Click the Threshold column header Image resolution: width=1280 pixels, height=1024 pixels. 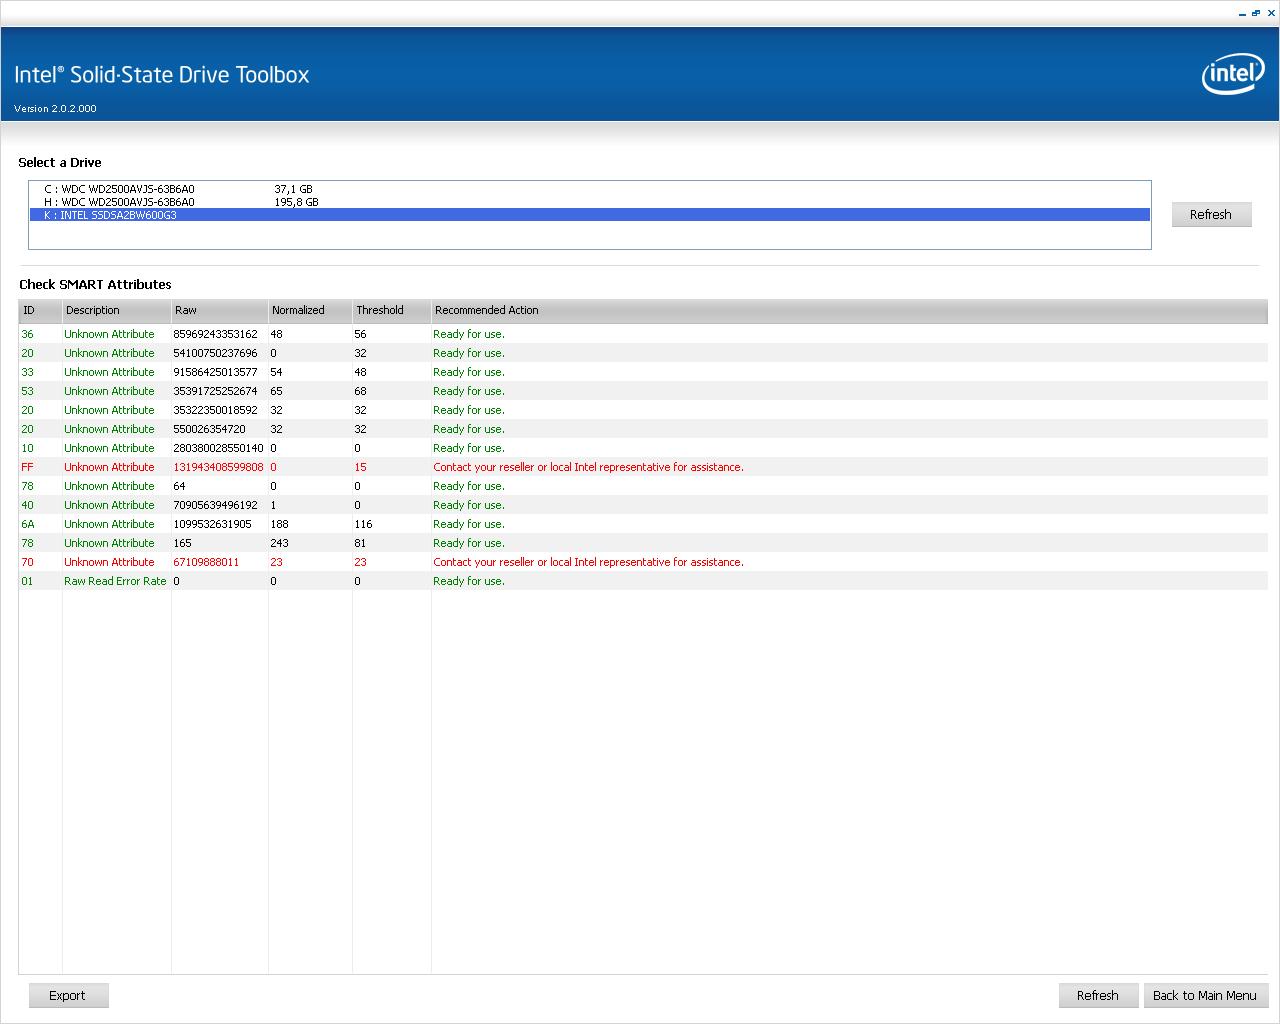tap(391, 310)
